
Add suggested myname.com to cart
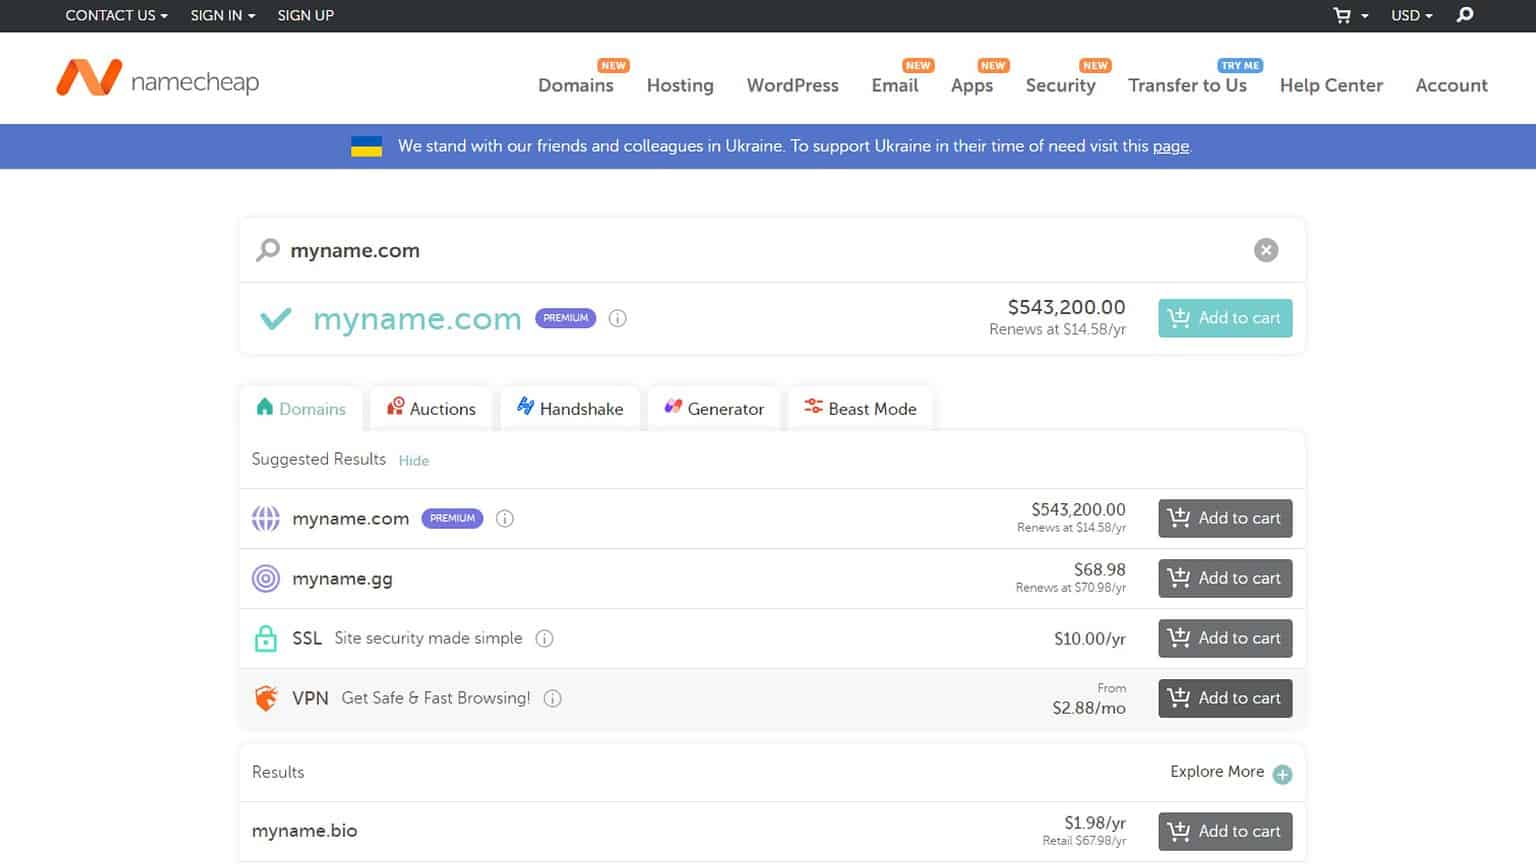point(1225,518)
